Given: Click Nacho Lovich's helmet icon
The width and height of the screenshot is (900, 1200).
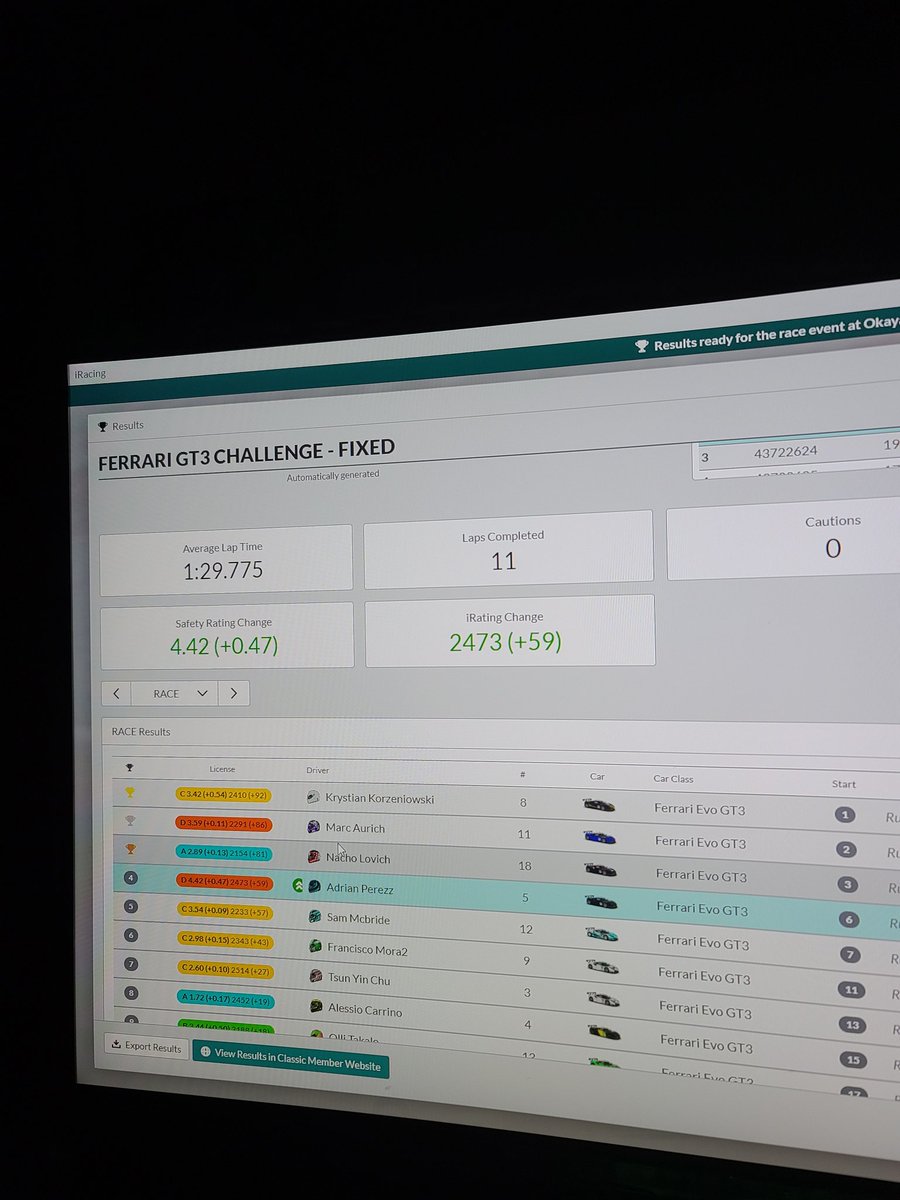Looking at the screenshot, I should (314, 856).
